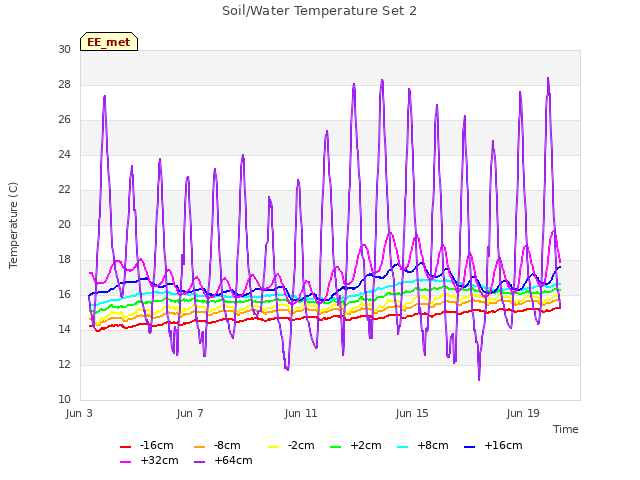Select the +8cm legend label
This screenshot has width=640, height=480.
point(433,445)
